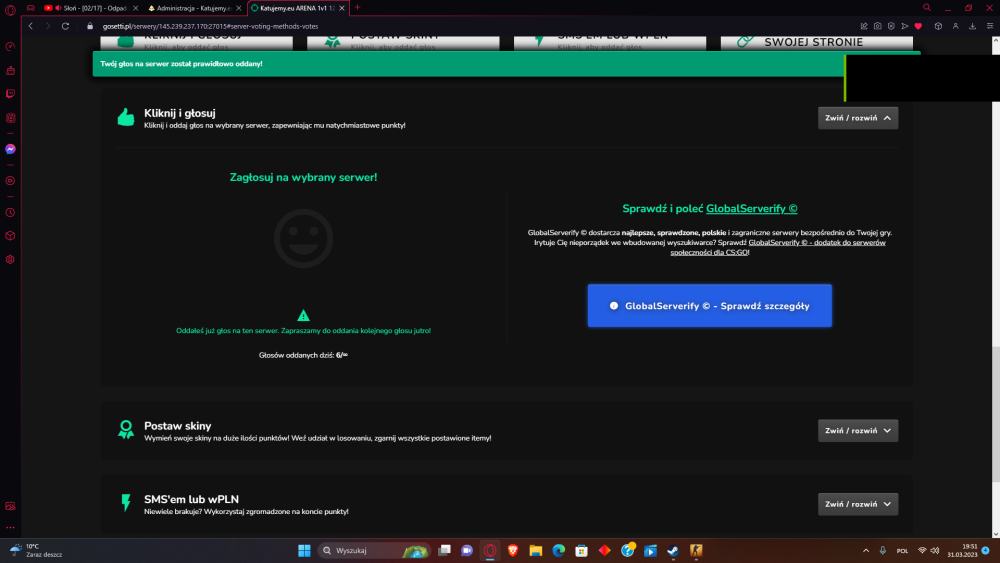
Task: Search in tabs with the magnifier icon
Action: 927,8
